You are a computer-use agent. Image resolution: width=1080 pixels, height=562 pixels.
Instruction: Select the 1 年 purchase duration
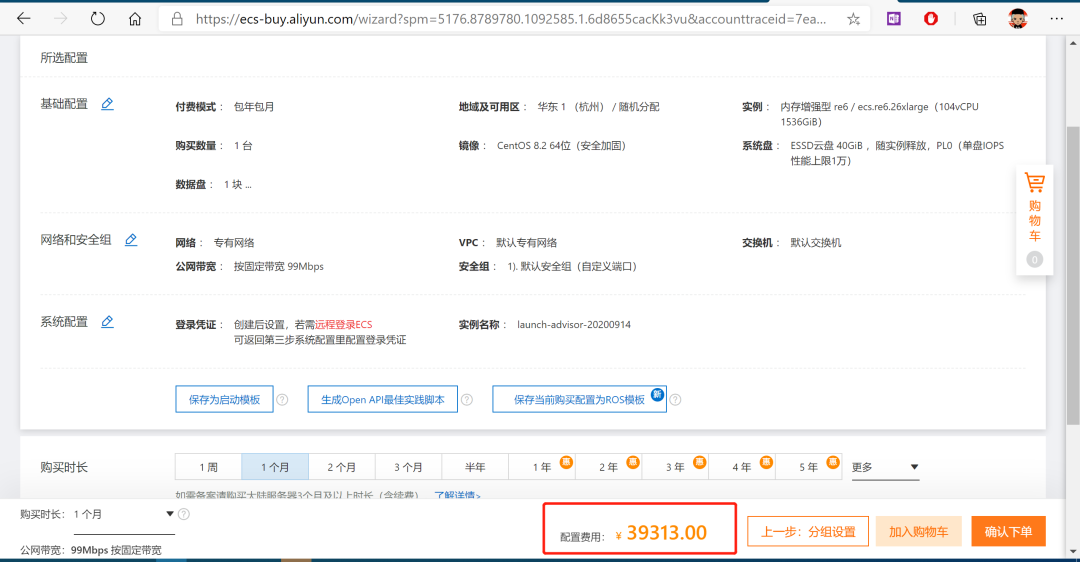pyautogui.click(x=542, y=467)
